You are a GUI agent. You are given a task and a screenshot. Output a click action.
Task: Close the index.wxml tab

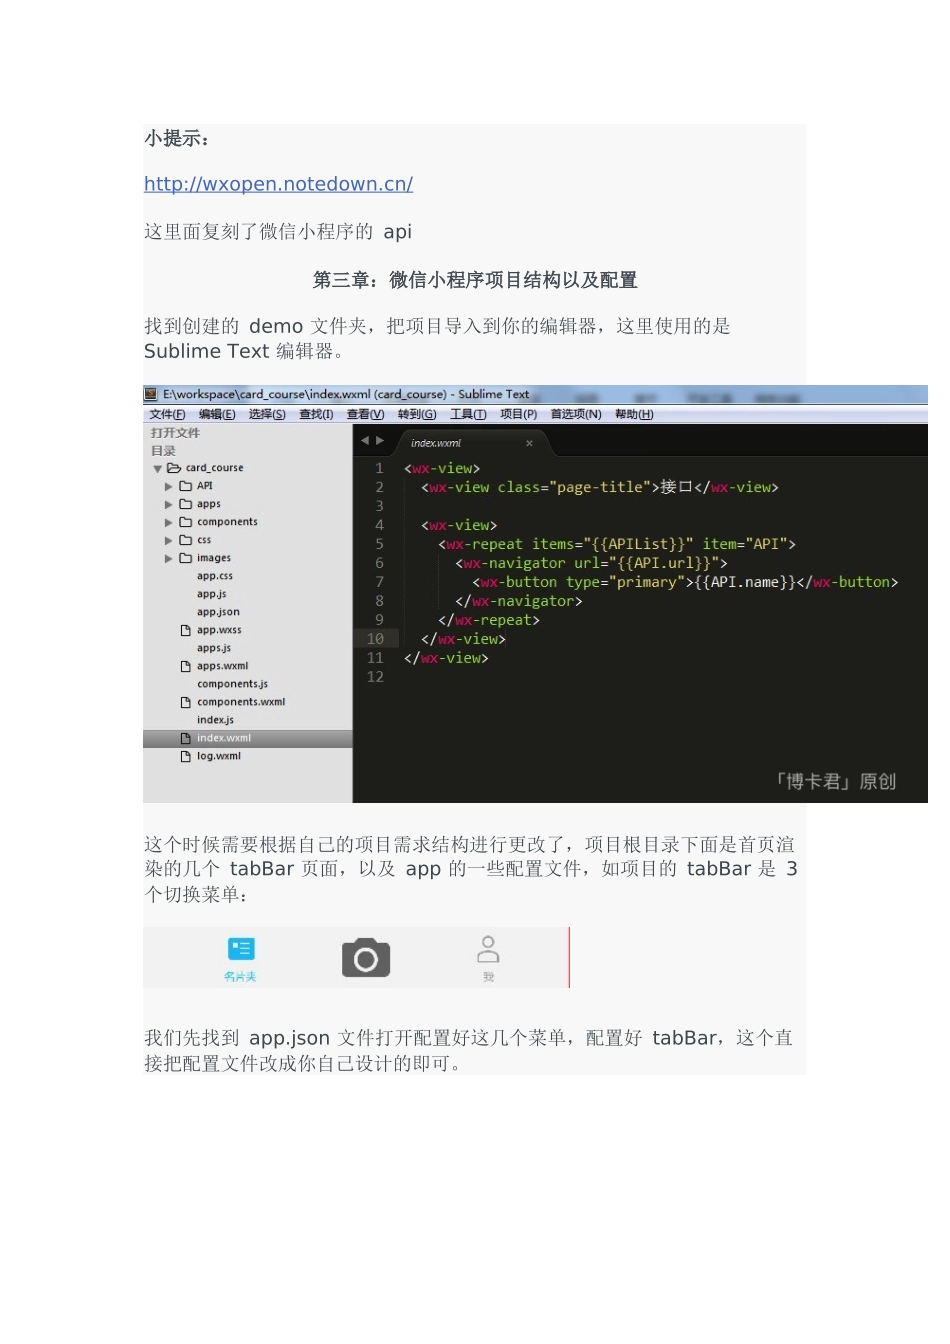[529, 443]
